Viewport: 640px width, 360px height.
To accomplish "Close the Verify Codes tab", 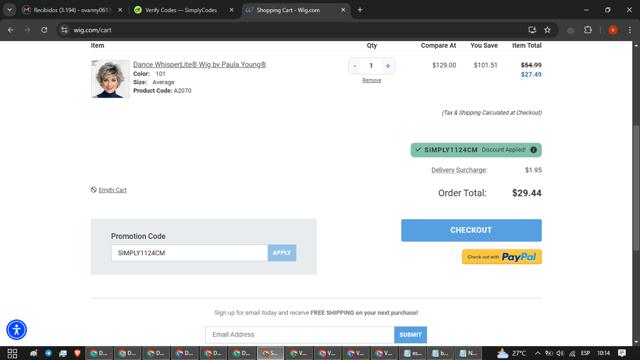I will (x=231, y=10).
